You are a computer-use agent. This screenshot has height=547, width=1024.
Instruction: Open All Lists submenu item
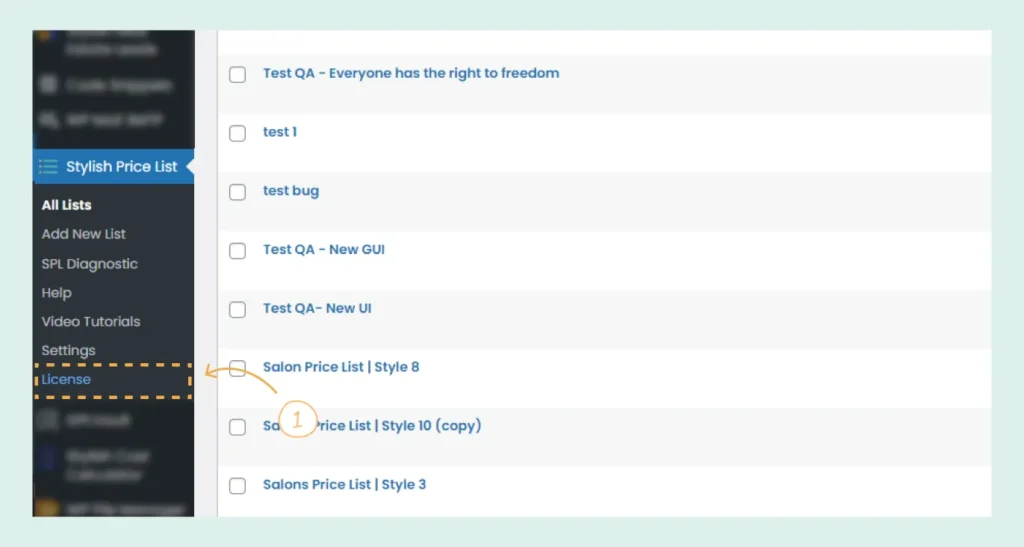pos(67,205)
